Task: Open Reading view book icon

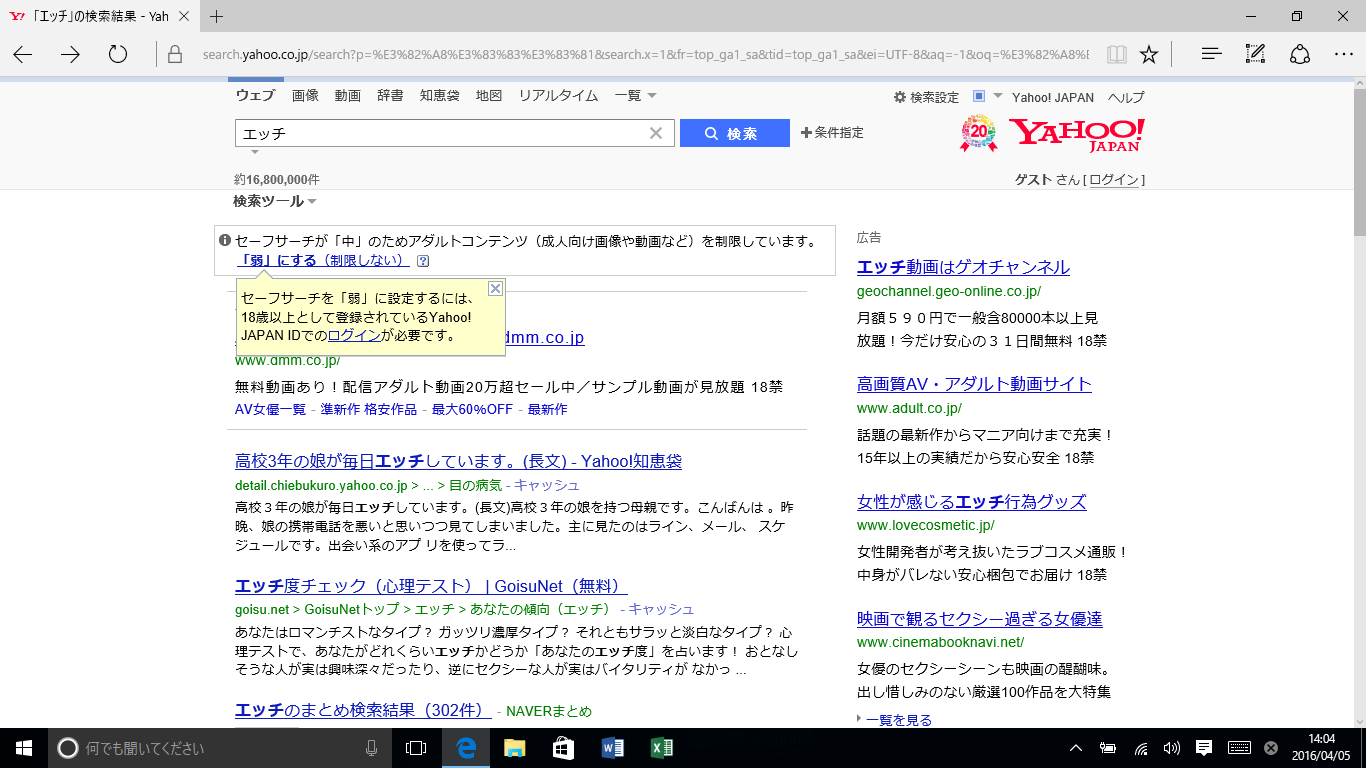Action: click(1116, 54)
